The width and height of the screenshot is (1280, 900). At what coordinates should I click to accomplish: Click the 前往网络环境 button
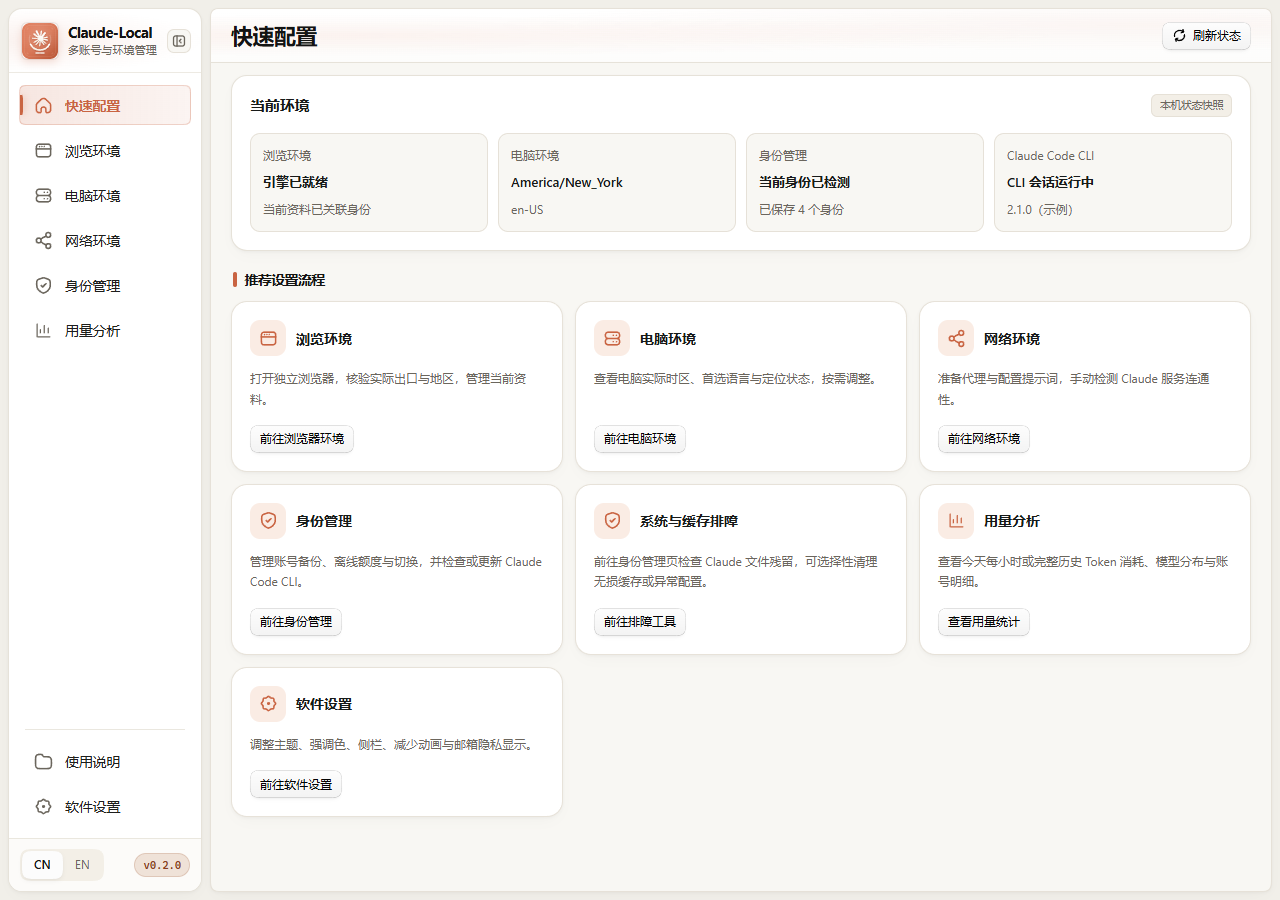pyautogui.click(x=984, y=439)
